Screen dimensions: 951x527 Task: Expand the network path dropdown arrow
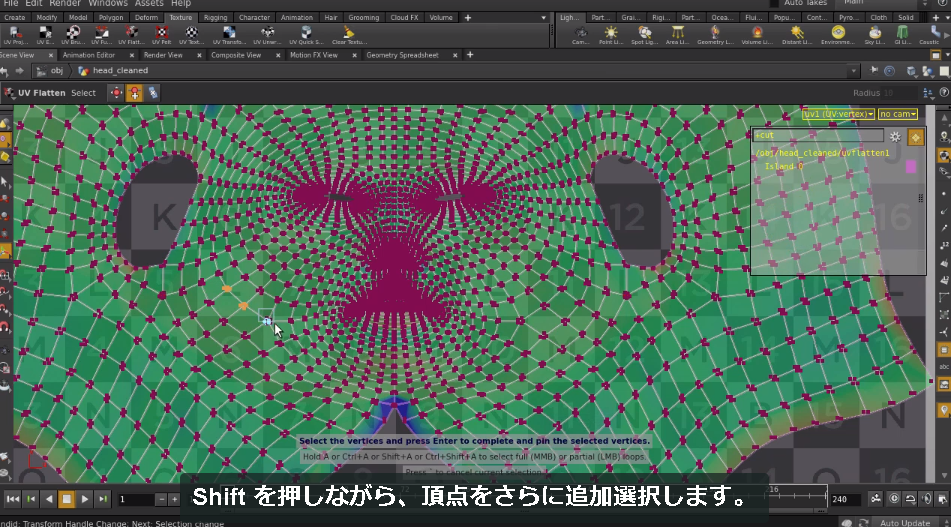853,71
